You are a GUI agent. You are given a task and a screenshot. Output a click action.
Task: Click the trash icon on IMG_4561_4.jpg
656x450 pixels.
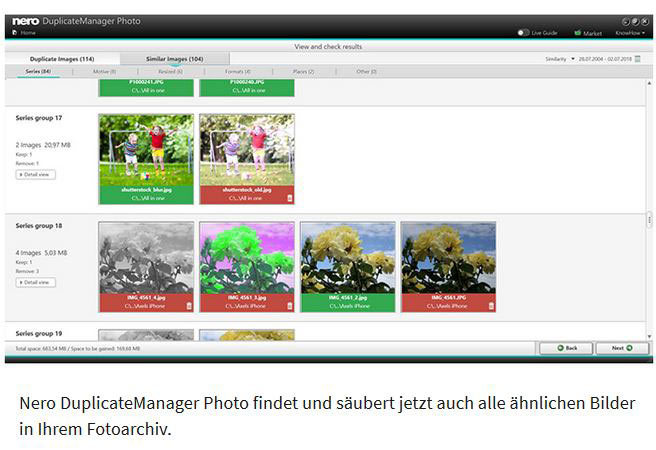click(189, 306)
